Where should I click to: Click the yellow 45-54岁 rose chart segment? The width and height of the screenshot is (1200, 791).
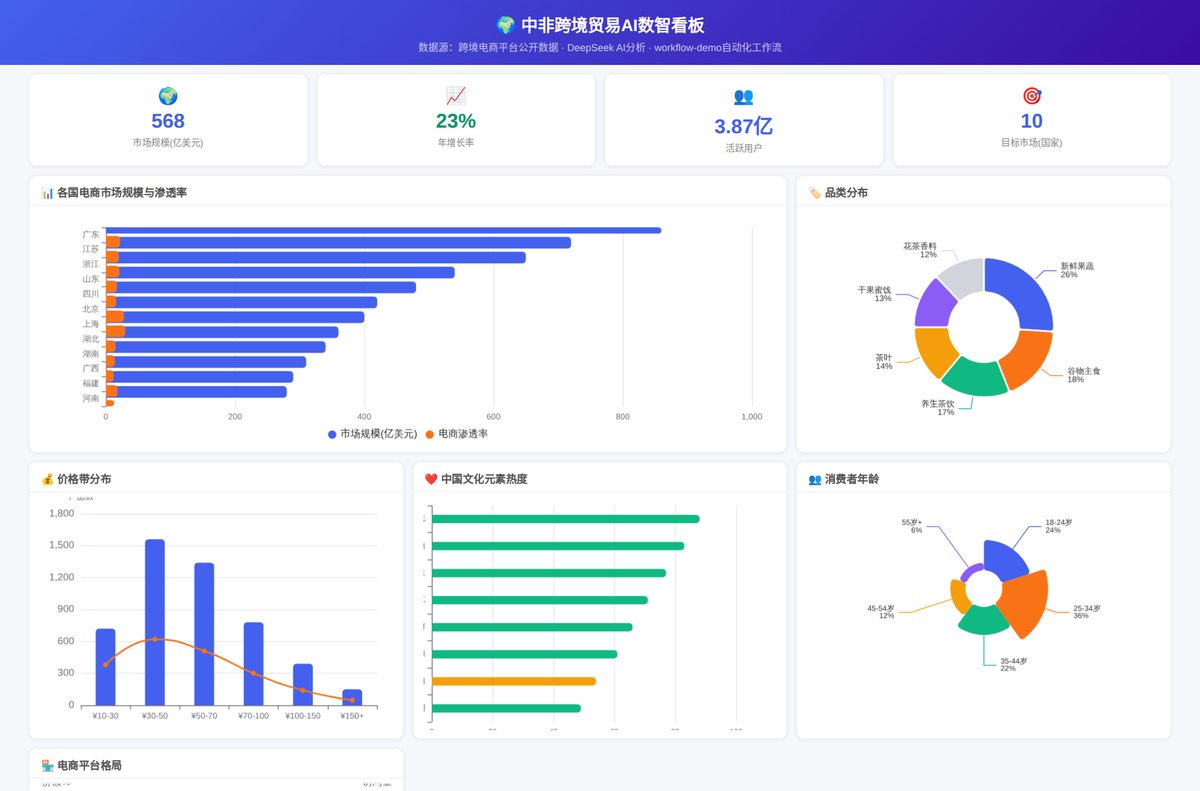pyautogui.click(x=958, y=597)
